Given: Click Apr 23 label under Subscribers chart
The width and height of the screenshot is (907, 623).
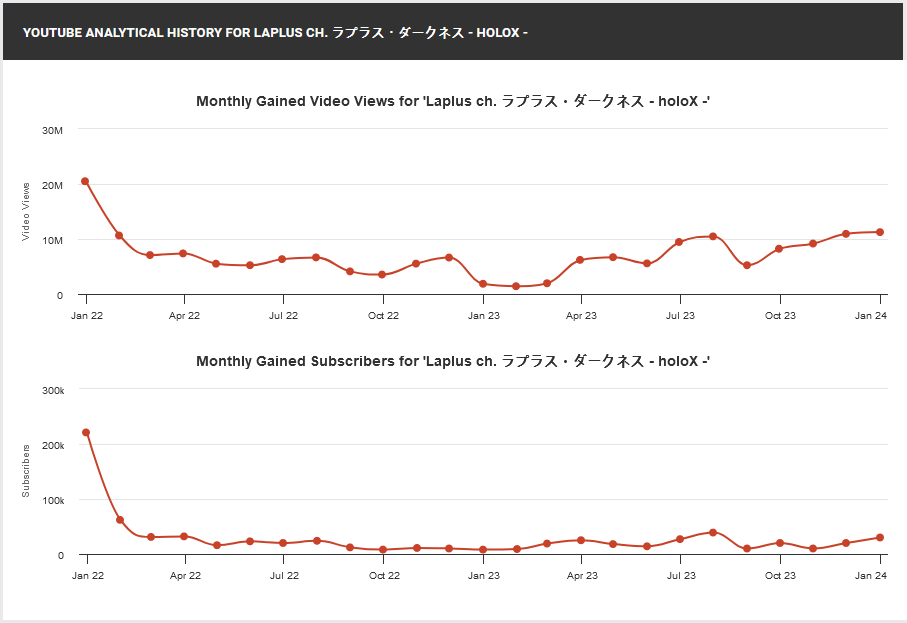Looking at the screenshot, I should pos(582,576).
